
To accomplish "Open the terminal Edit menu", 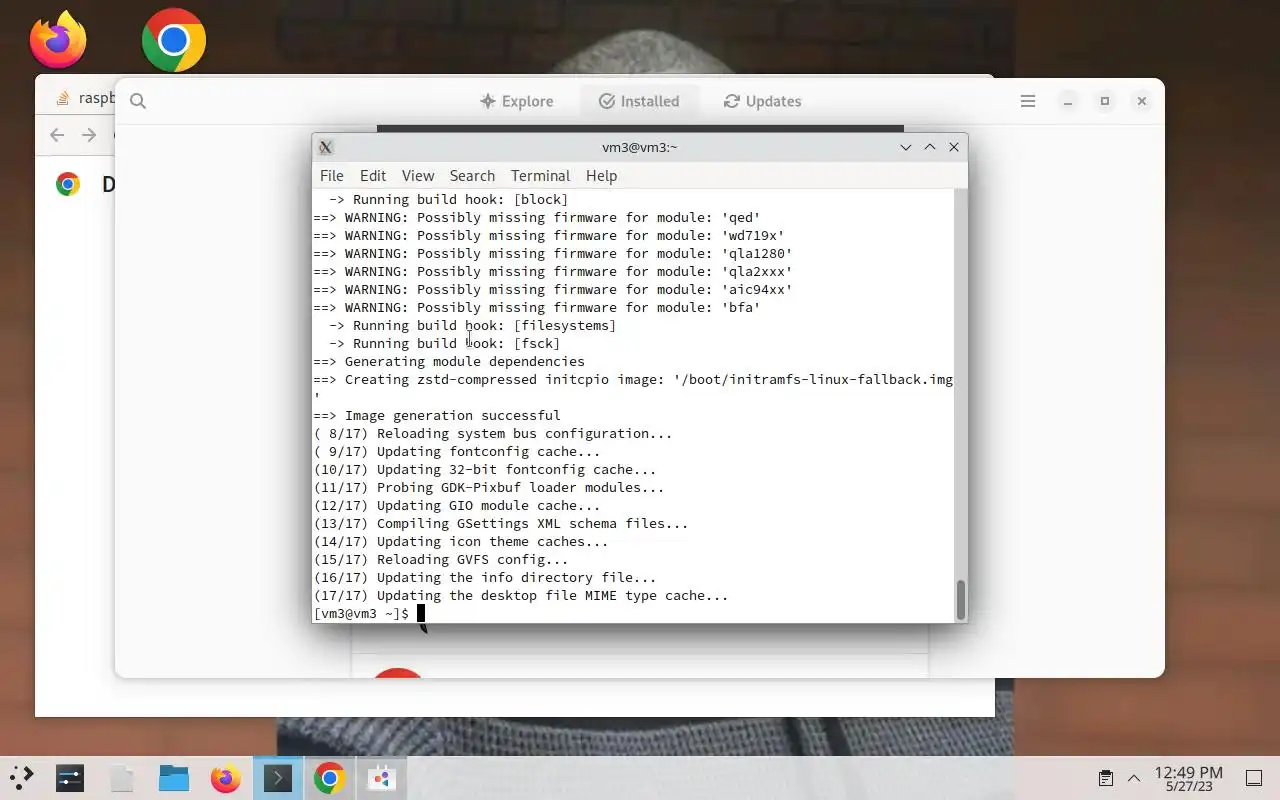I will pyautogui.click(x=373, y=175).
